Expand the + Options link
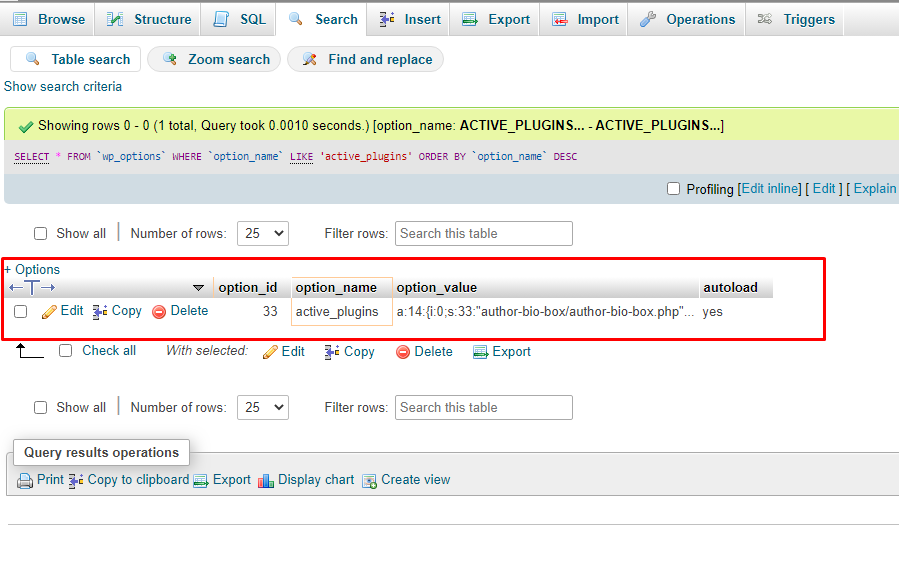This screenshot has height=567, width=899. click(32, 270)
